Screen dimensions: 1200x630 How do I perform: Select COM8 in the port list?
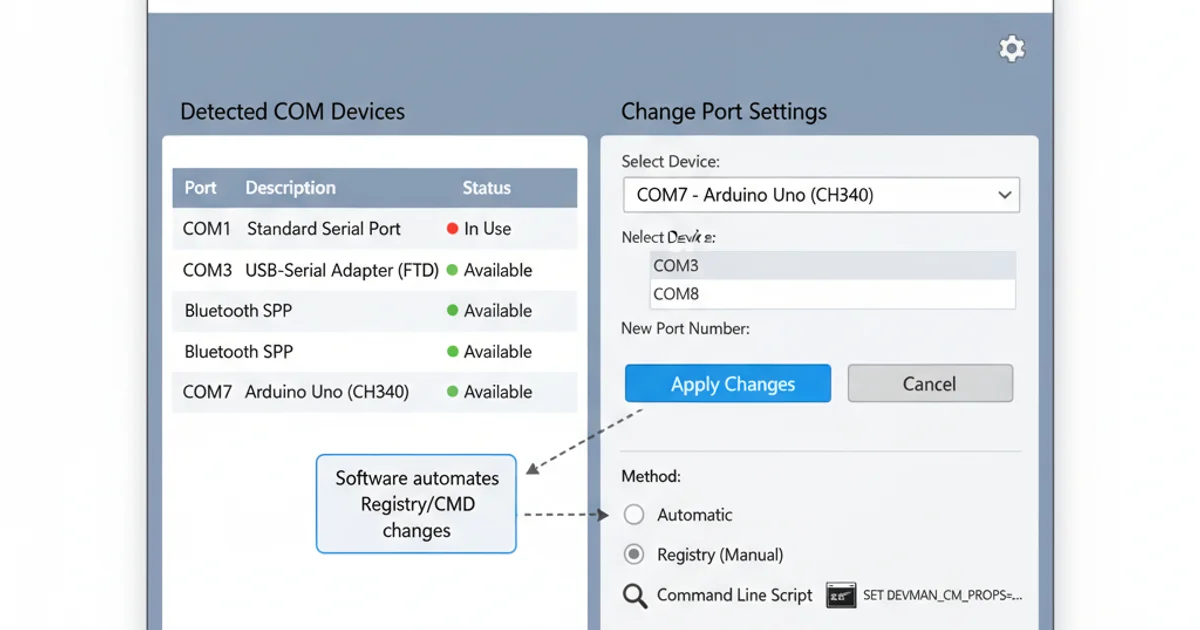click(x=830, y=294)
